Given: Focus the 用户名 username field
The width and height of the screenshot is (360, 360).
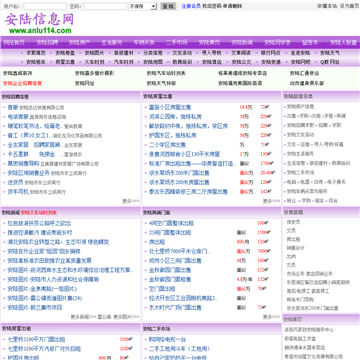Looking at the screenshot, I should (45, 6).
